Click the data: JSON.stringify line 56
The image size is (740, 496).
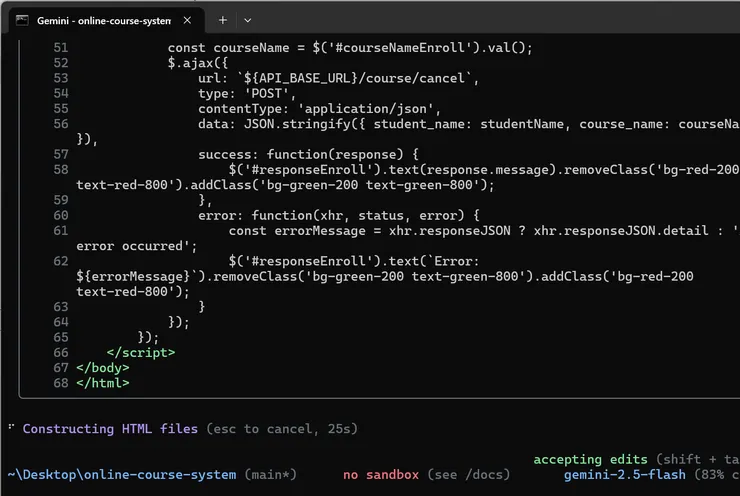tap(469, 124)
